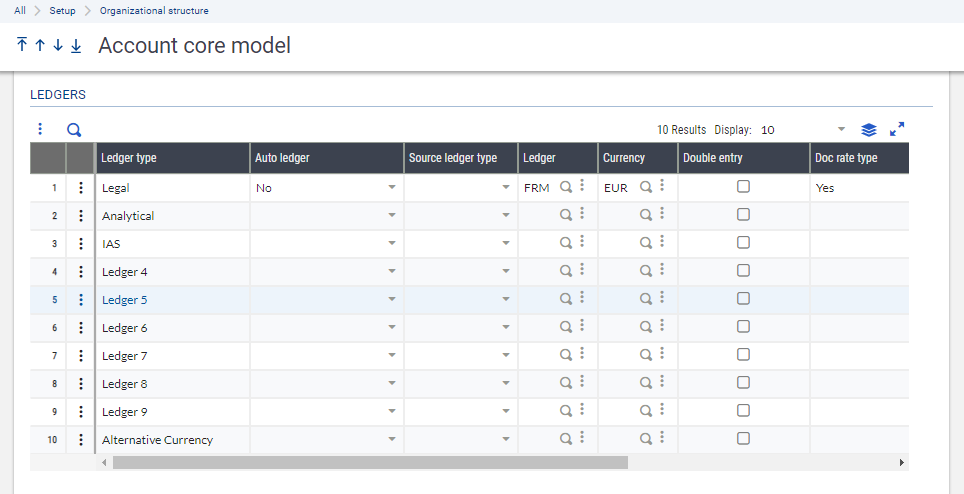
Task: Open Currency field actions in Ledger 6 row
Action: point(662,326)
